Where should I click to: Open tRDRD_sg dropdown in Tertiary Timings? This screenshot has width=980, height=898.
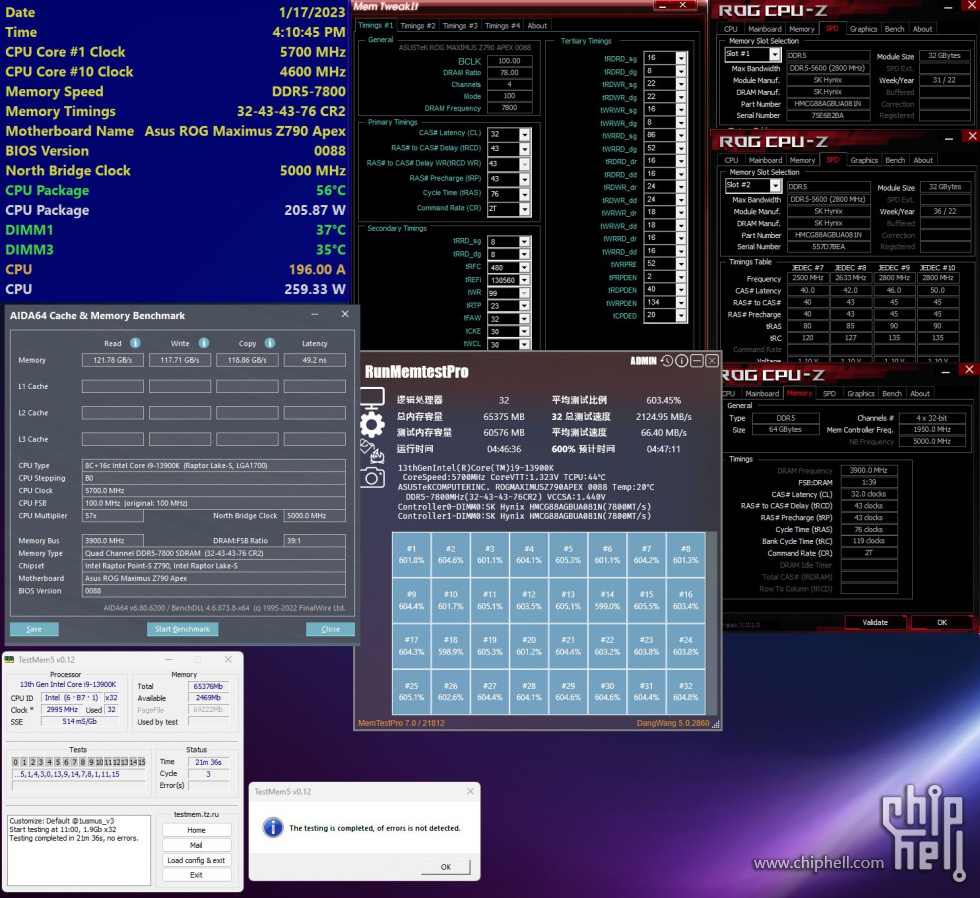681,58
